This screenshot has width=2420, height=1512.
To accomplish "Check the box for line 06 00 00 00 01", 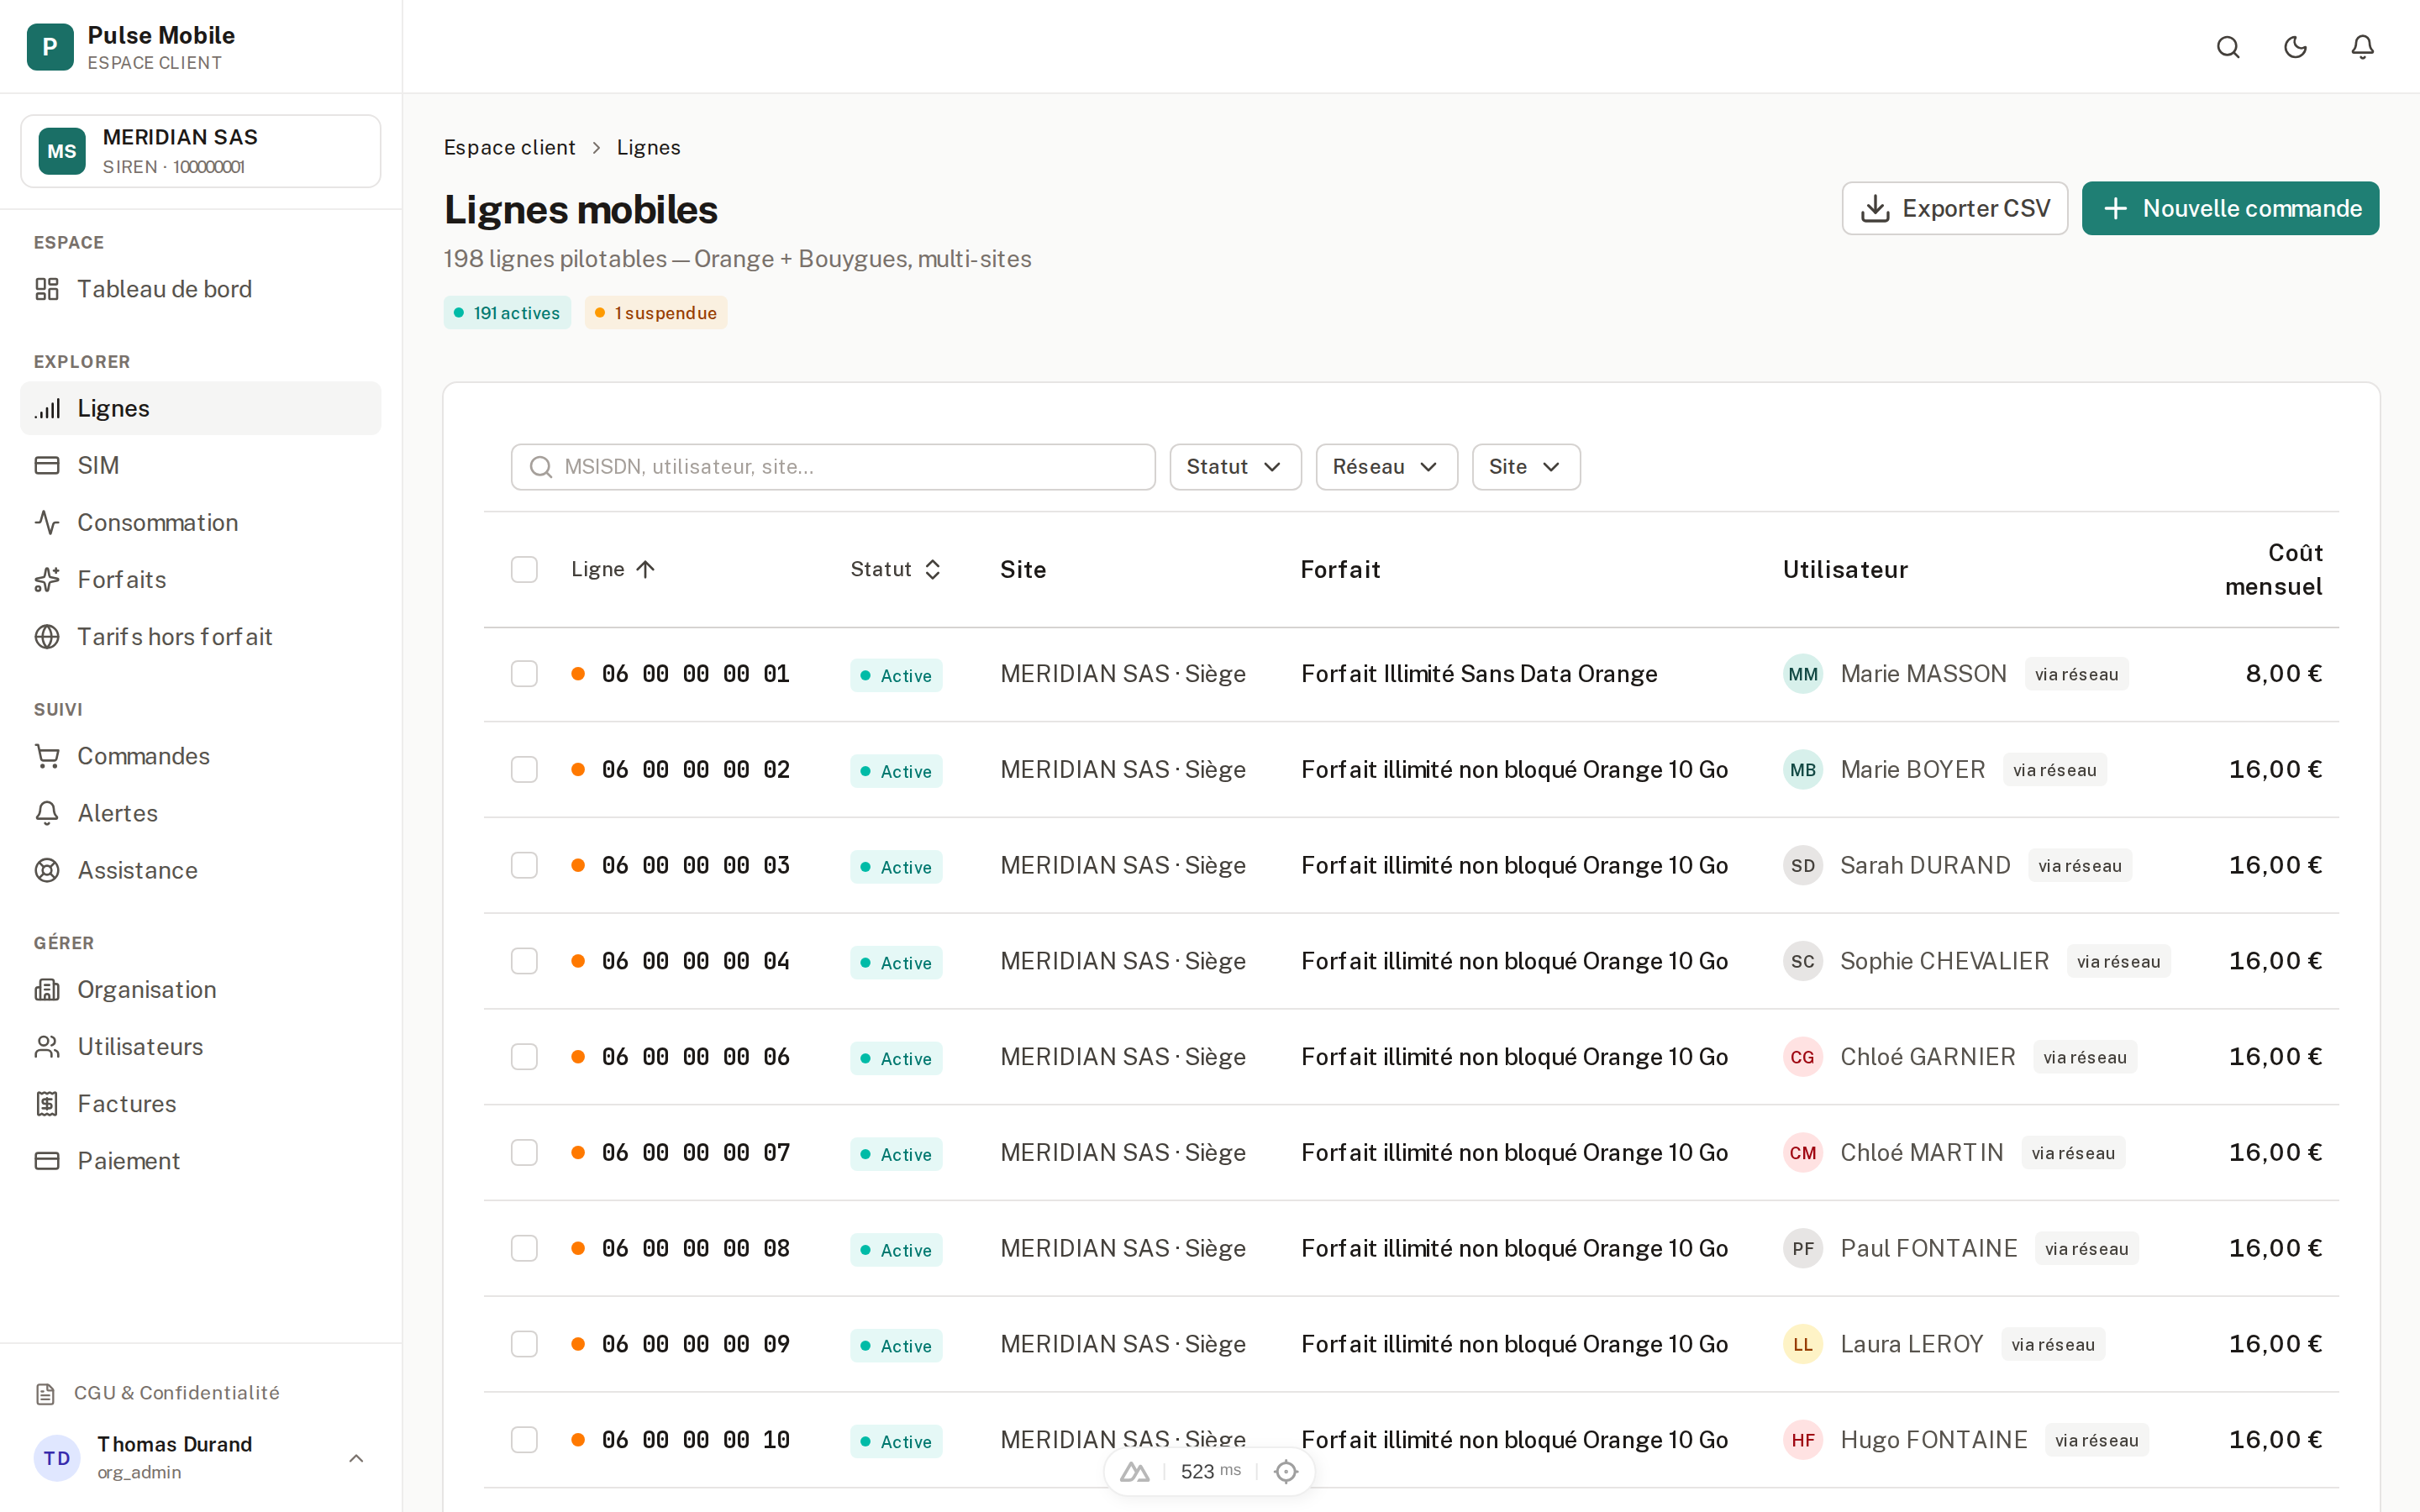I will 524,674.
